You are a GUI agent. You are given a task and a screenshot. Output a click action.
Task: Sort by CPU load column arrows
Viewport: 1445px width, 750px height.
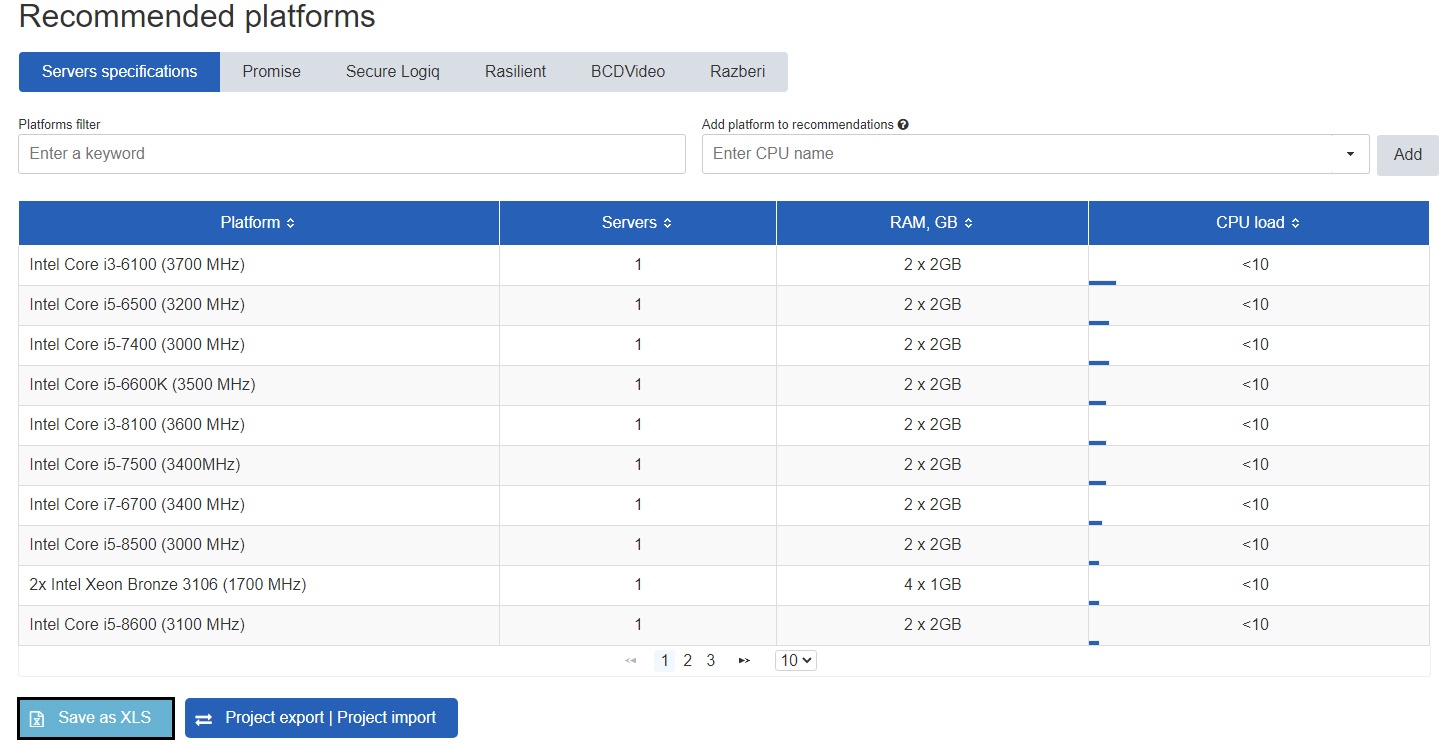[x=1295, y=223]
